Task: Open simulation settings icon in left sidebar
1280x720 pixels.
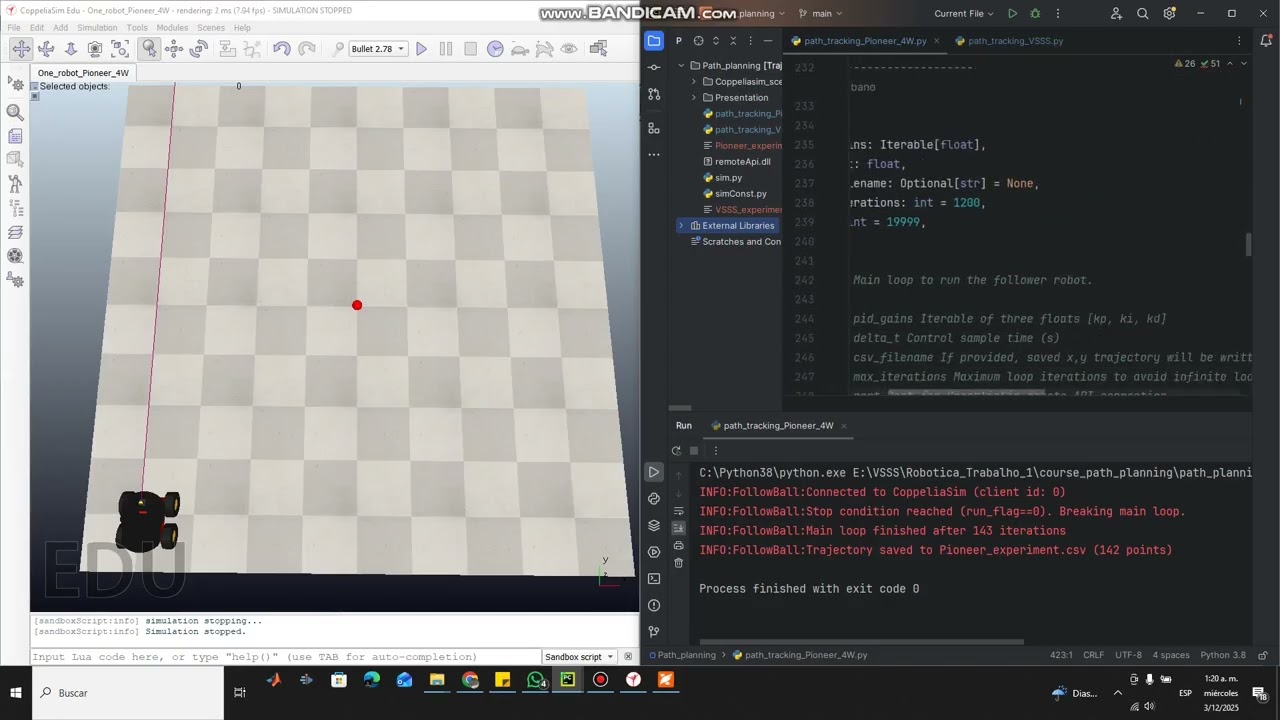Action: (15, 85)
